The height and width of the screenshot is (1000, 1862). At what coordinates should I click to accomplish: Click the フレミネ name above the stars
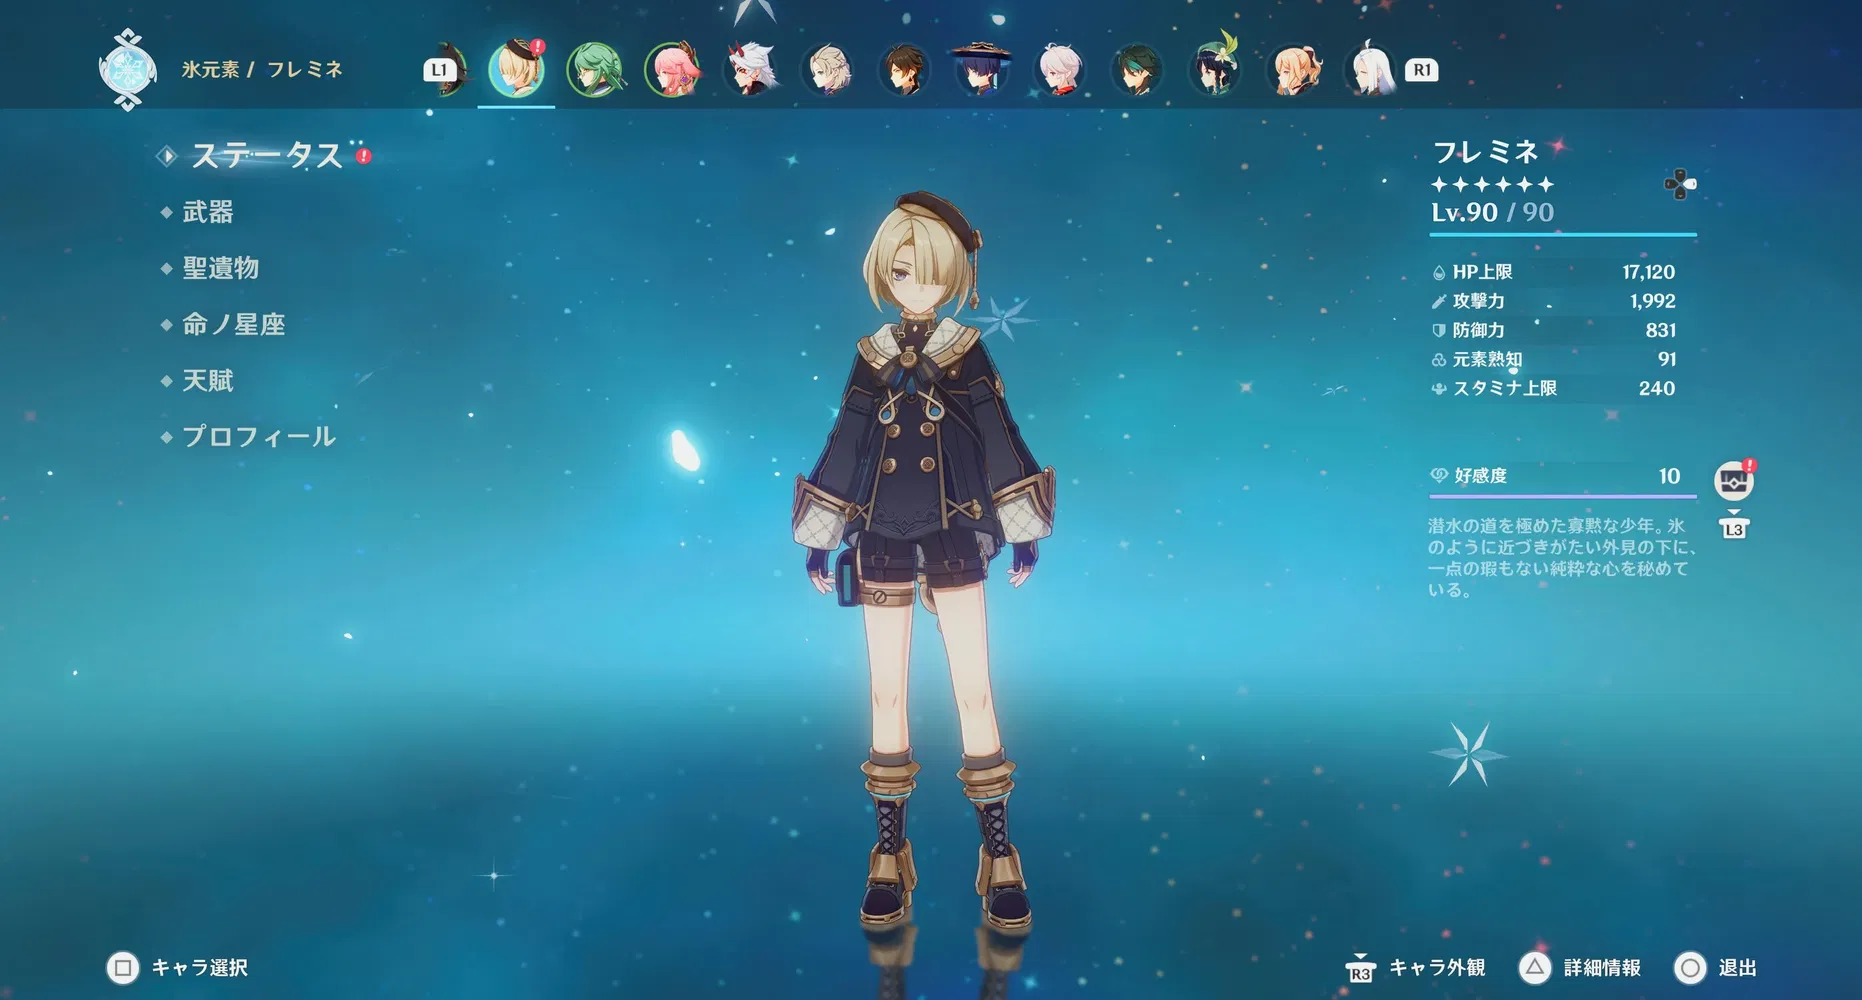coord(1485,151)
